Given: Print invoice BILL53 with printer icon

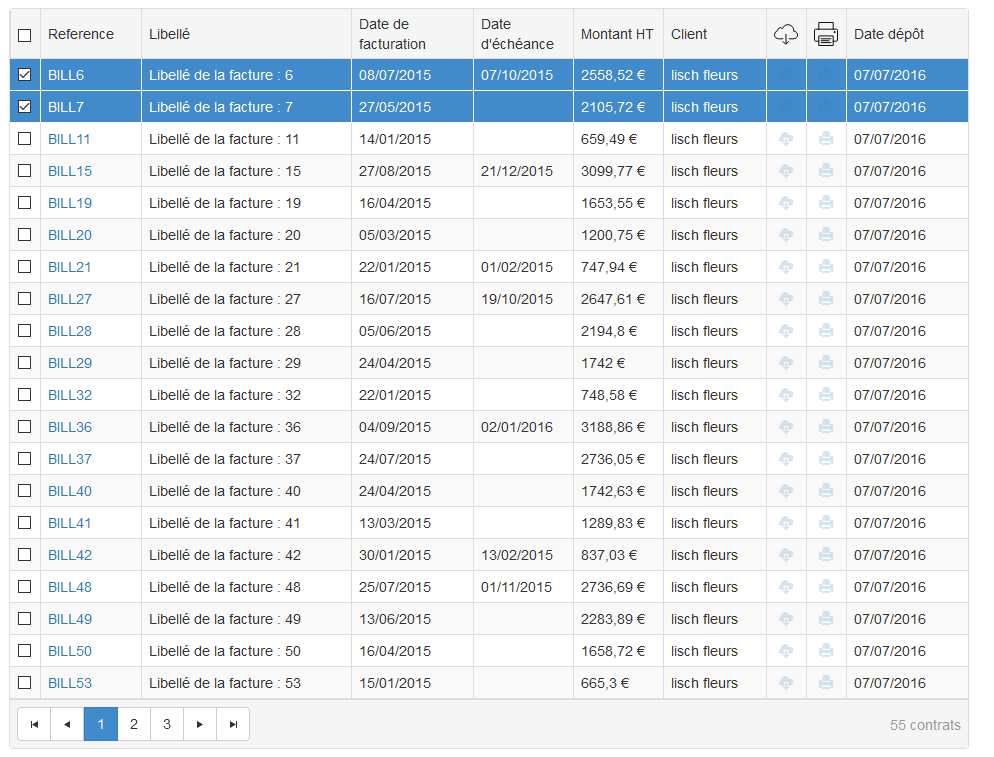Looking at the screenshot, I should pyautogui.click(x=826, y=683).
